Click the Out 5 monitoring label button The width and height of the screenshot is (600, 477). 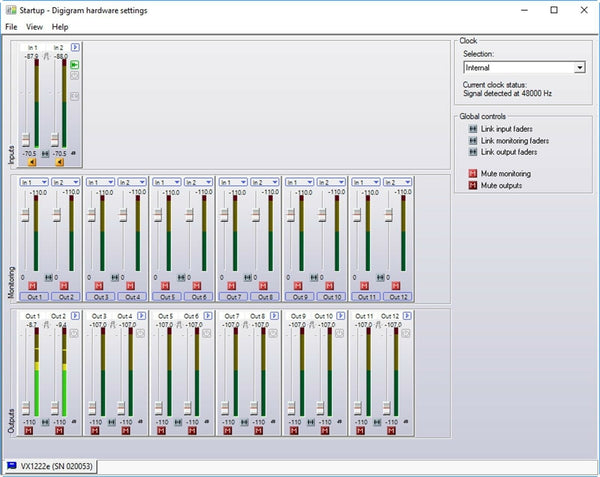click(166, 297)
